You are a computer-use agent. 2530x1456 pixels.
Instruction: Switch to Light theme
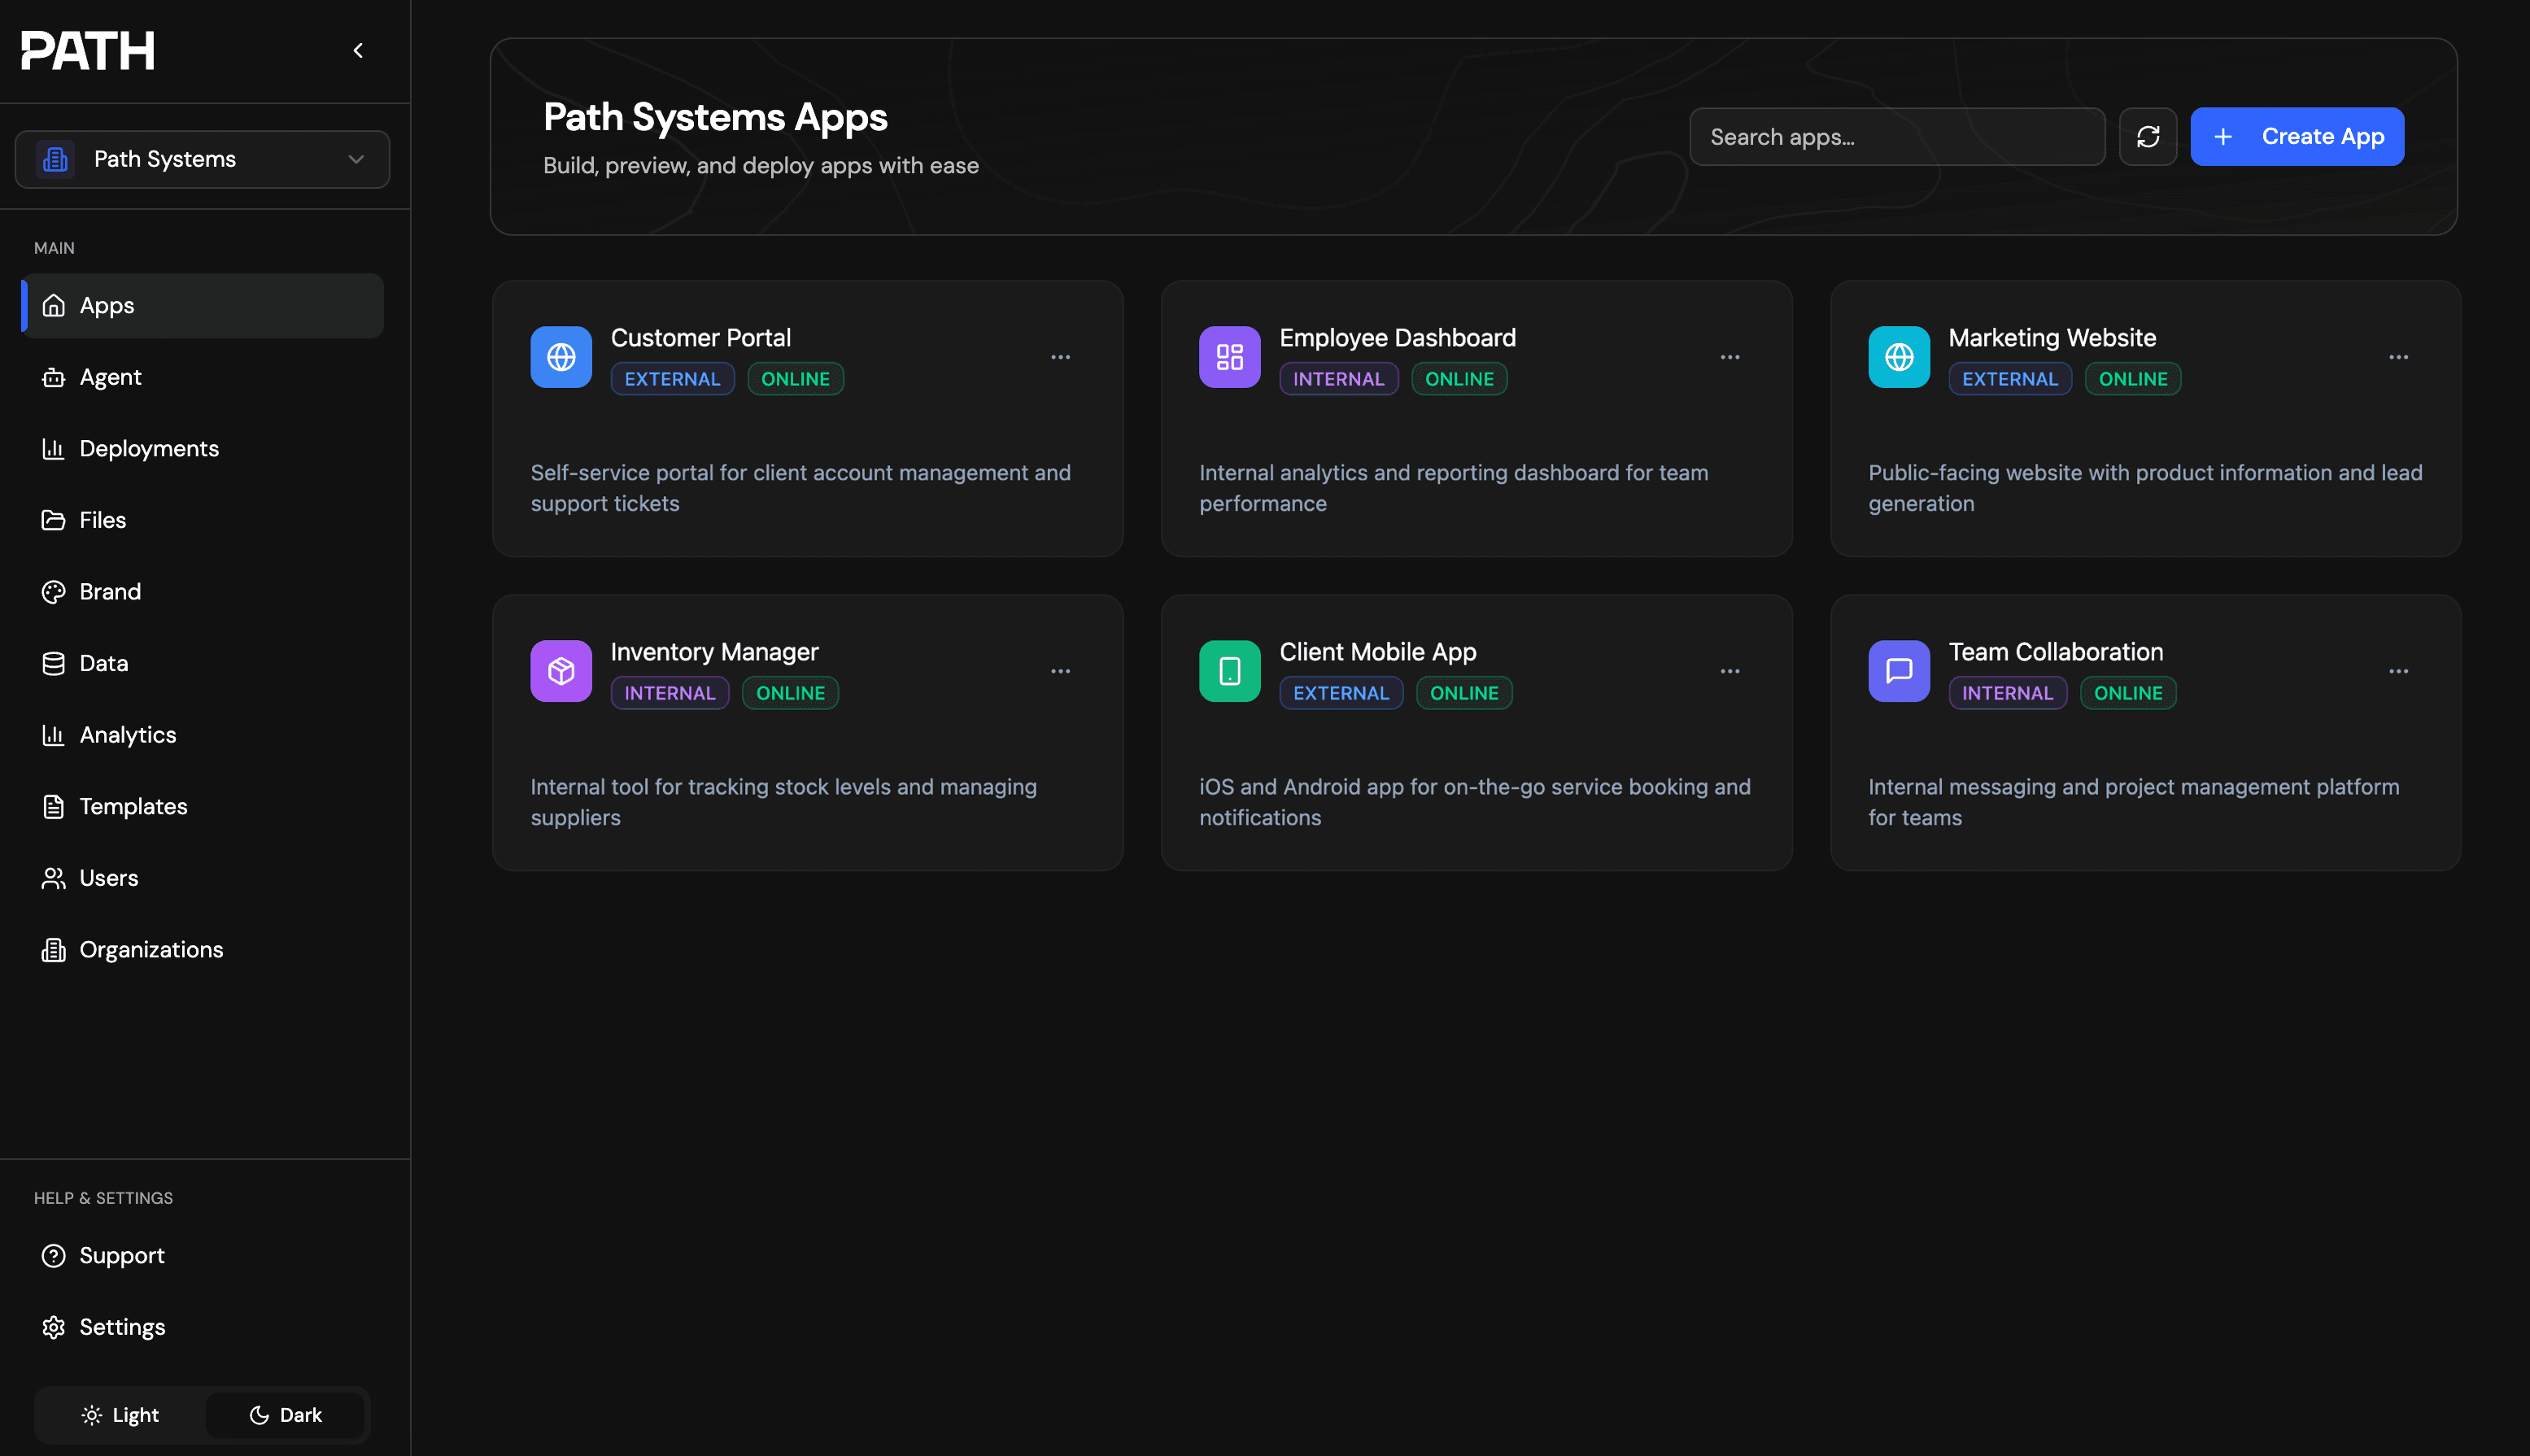120,1415
